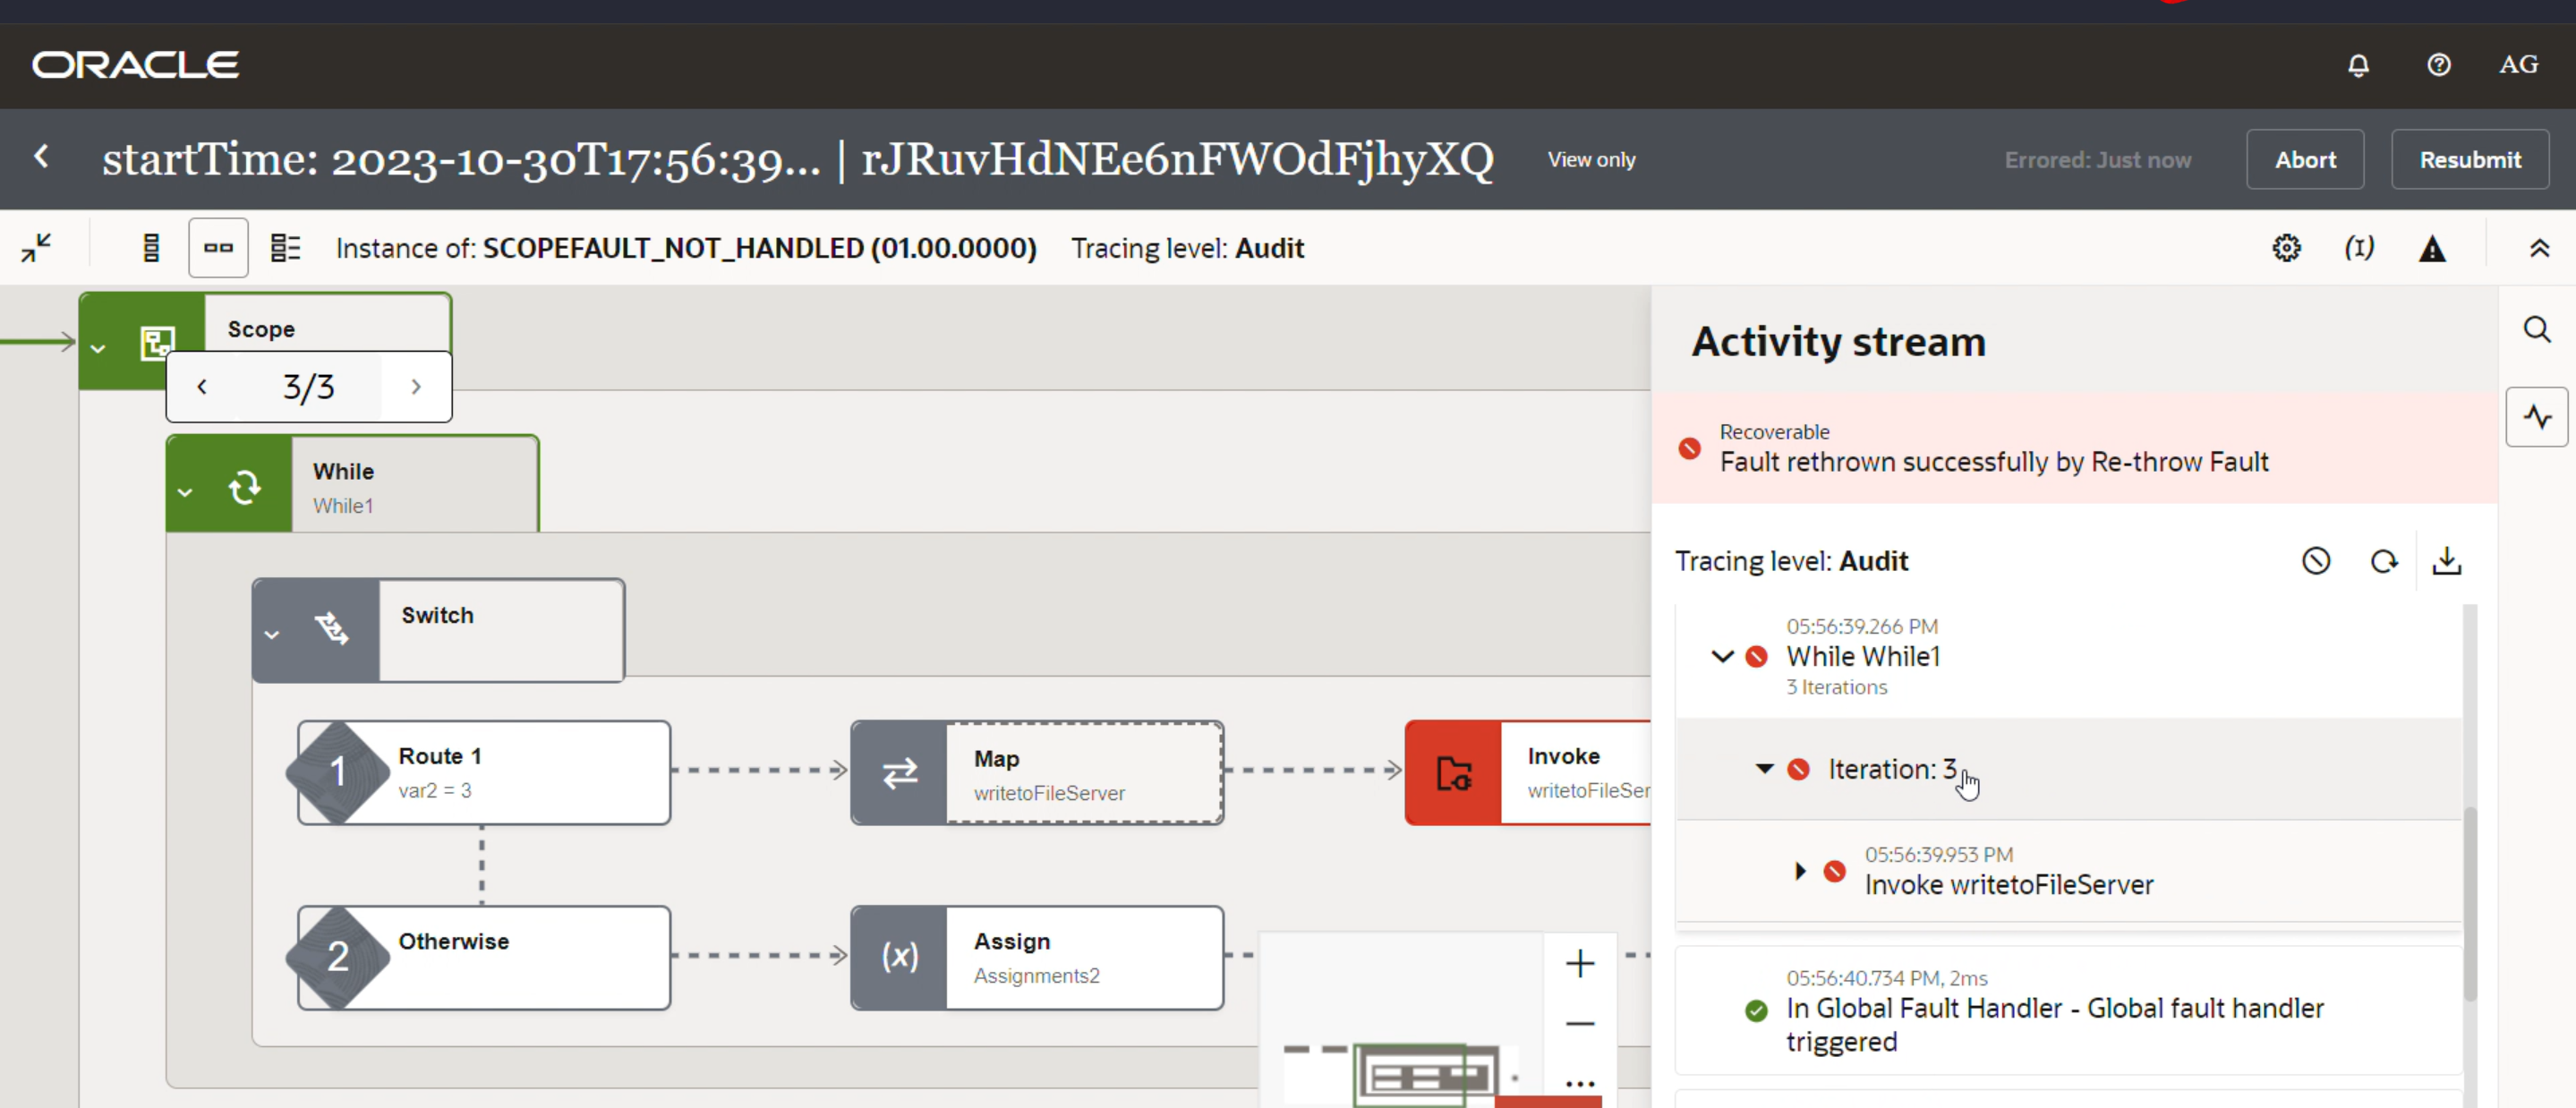
Task: Refresh the activity stream
Action: click(2384, 561)
